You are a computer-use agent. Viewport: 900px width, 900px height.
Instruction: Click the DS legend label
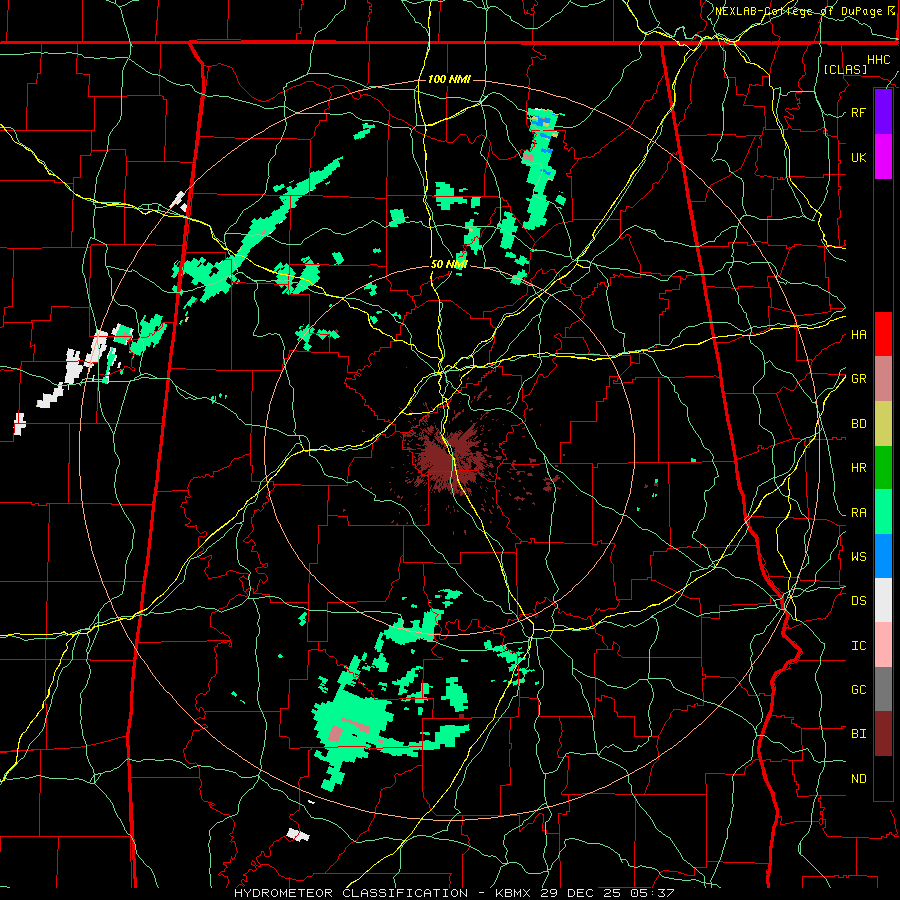tap(858, 601)
